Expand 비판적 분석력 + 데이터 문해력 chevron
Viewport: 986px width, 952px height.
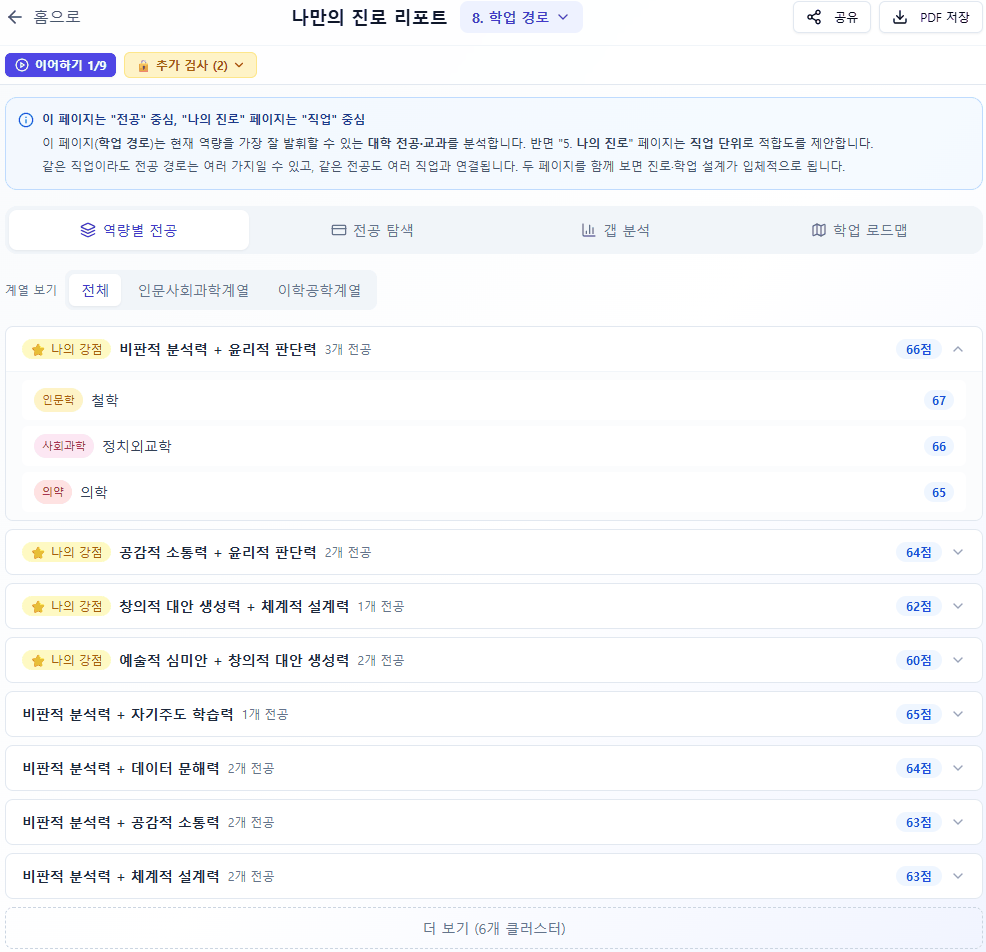pyautogui.click(x=958, y=768)
